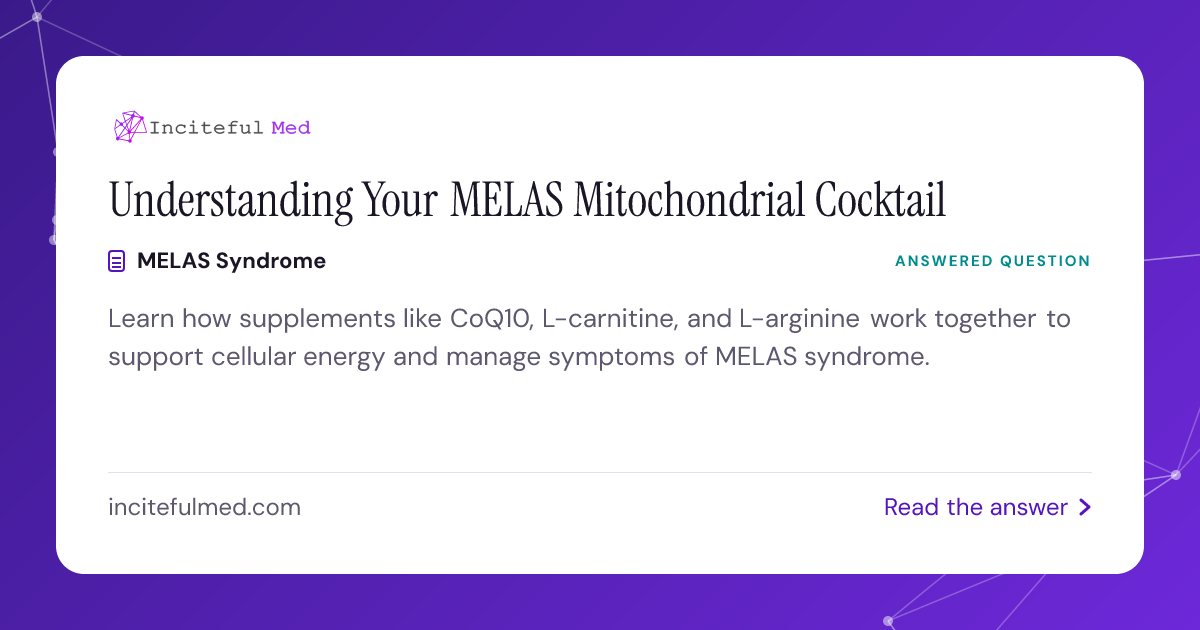Image resolution: width=1200 pixels, height=630 pixels.
Task: Click the chevron arrow after Read the answer
Action: coord(1084,508)
